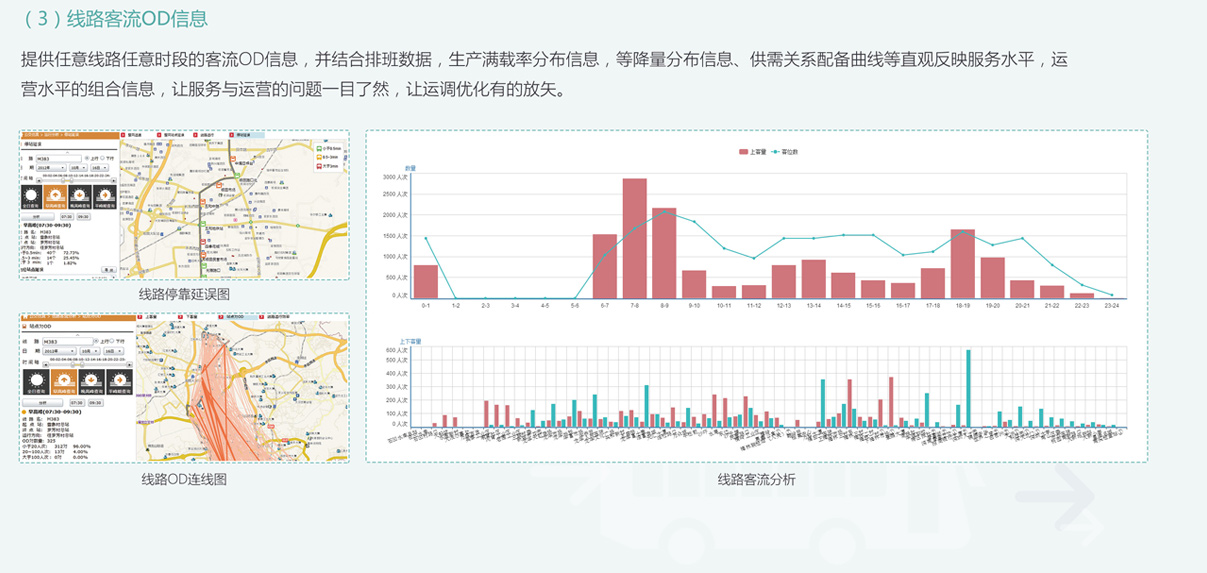Choose the evening peak query icon in delay panel

[x=80, y=196]
